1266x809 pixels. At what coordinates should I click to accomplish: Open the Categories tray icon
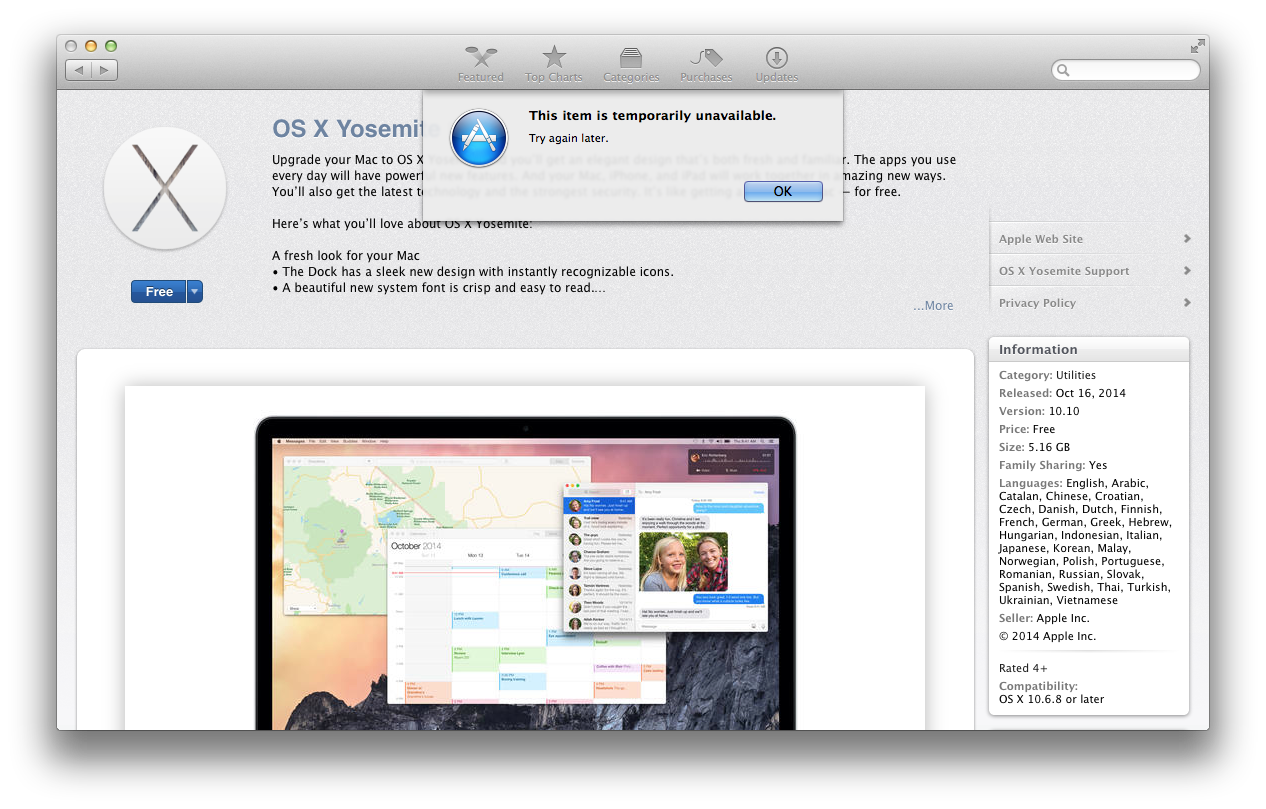631,58
